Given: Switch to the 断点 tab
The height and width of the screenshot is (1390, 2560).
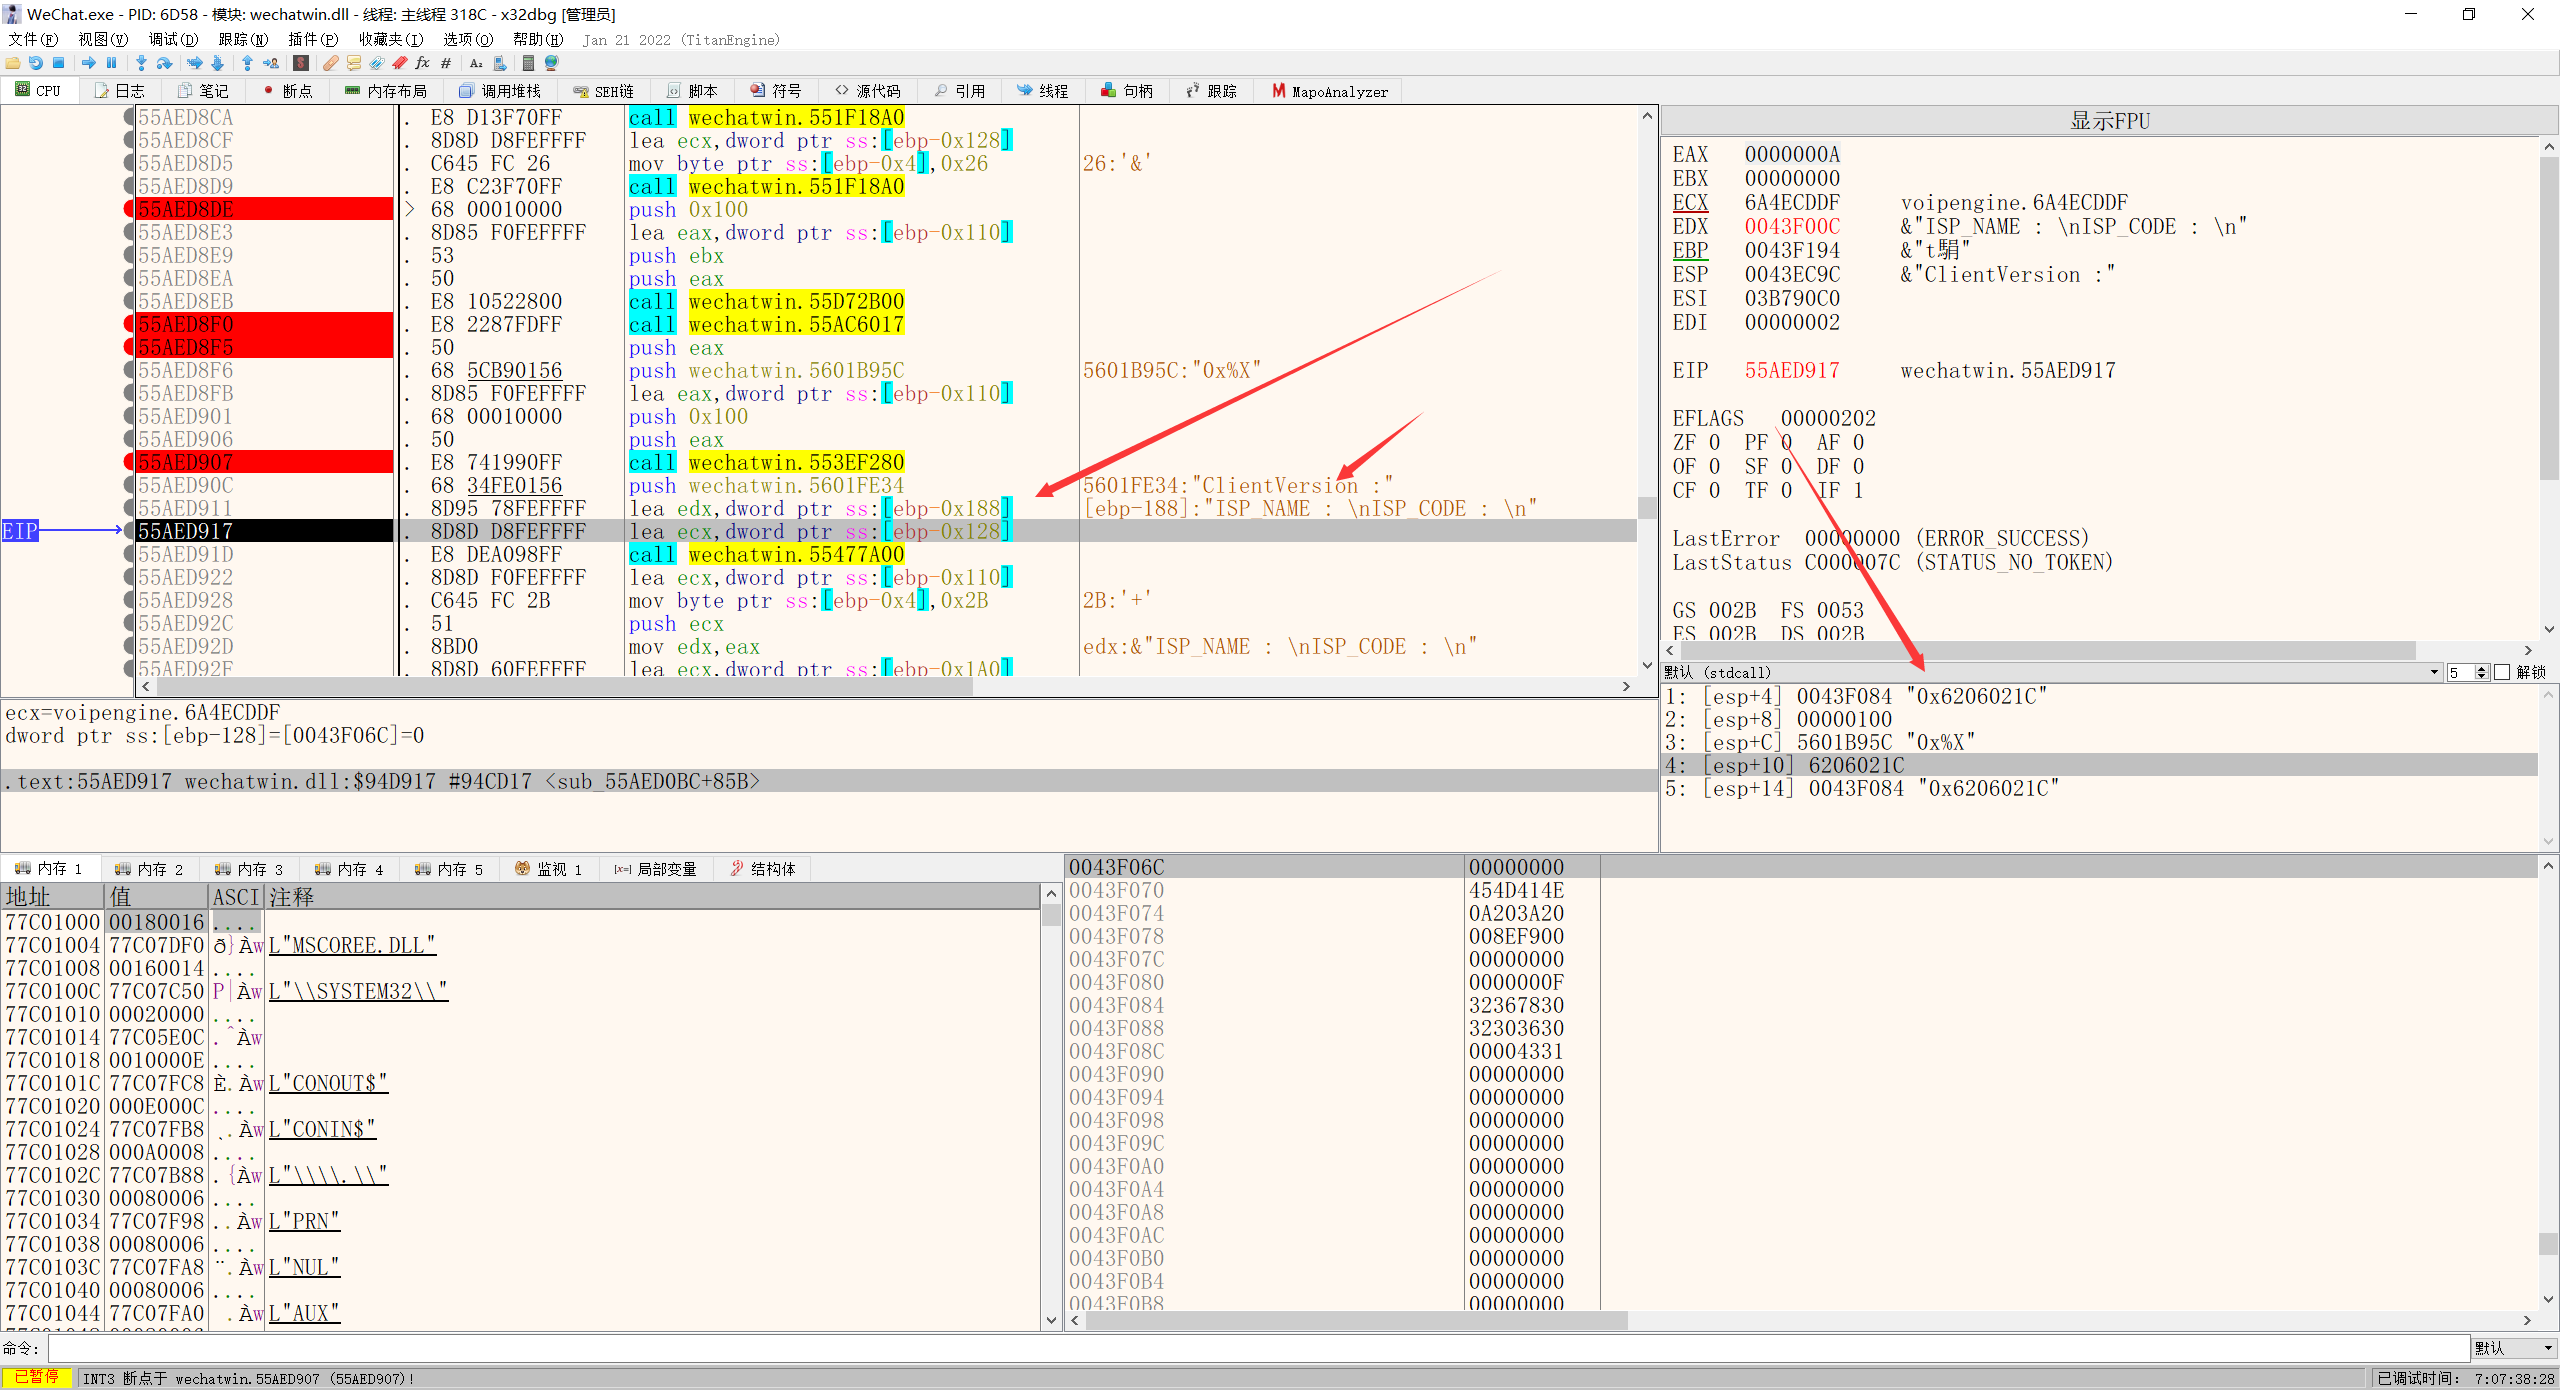Looking at the screenshot, I should (287, 91).
